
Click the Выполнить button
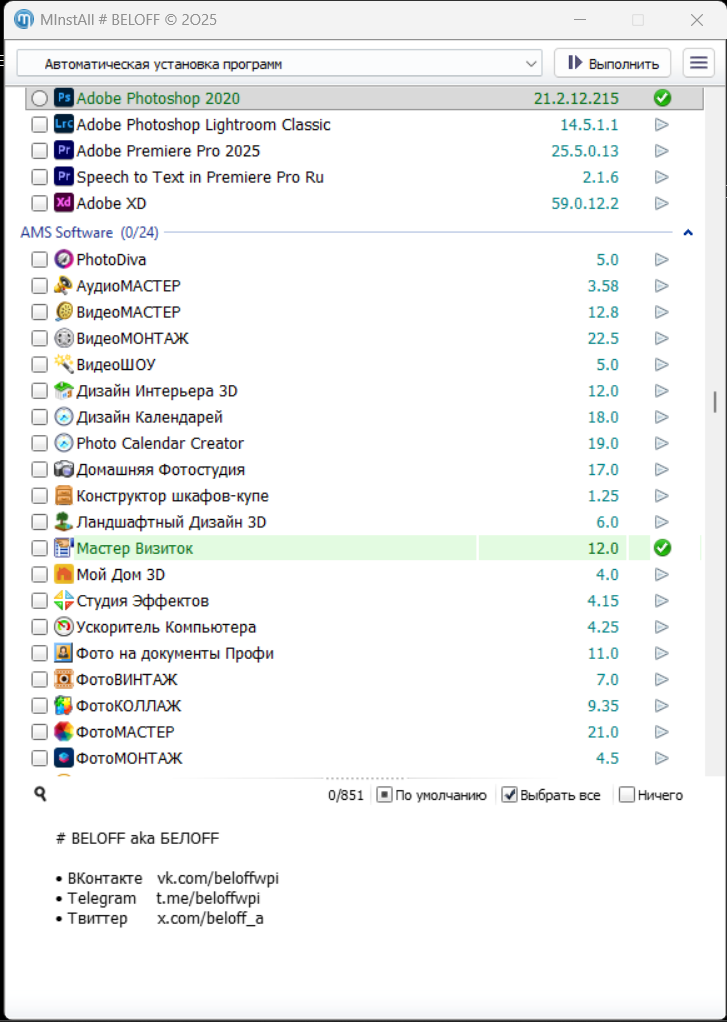(x=613, y=63)
